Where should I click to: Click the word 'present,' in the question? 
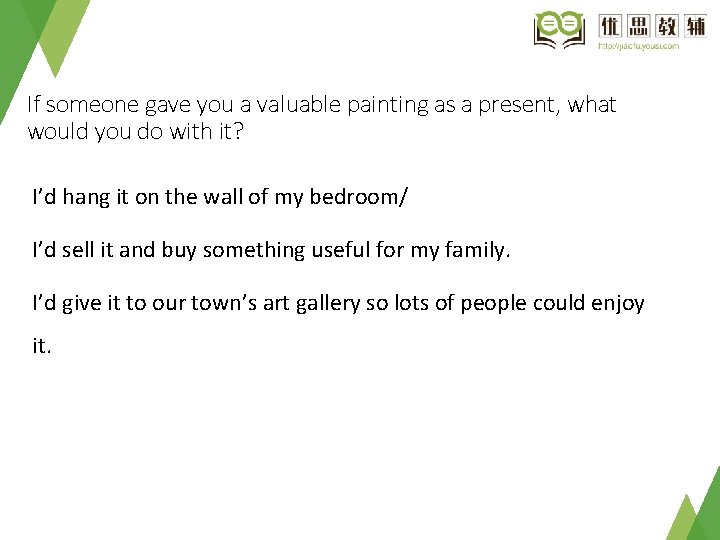[519, 106]
